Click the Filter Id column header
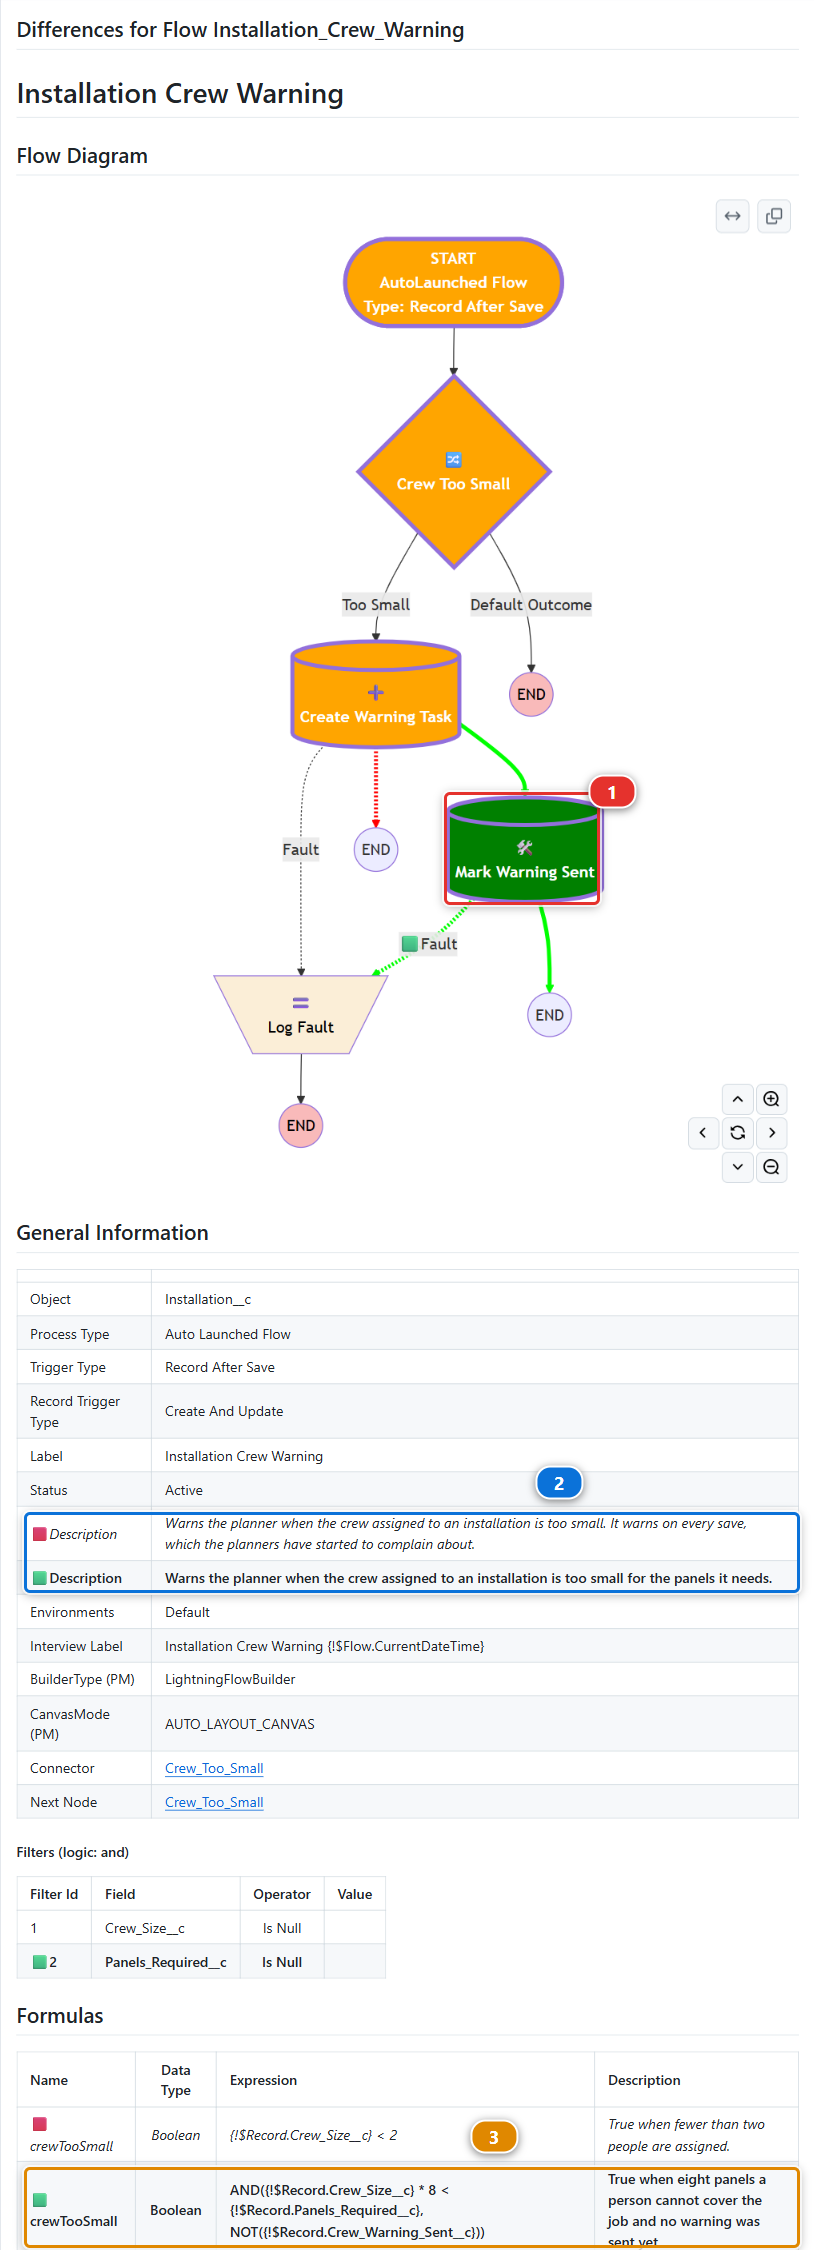The width and height of the screenshot is (814, 2250). (54, 1894)
